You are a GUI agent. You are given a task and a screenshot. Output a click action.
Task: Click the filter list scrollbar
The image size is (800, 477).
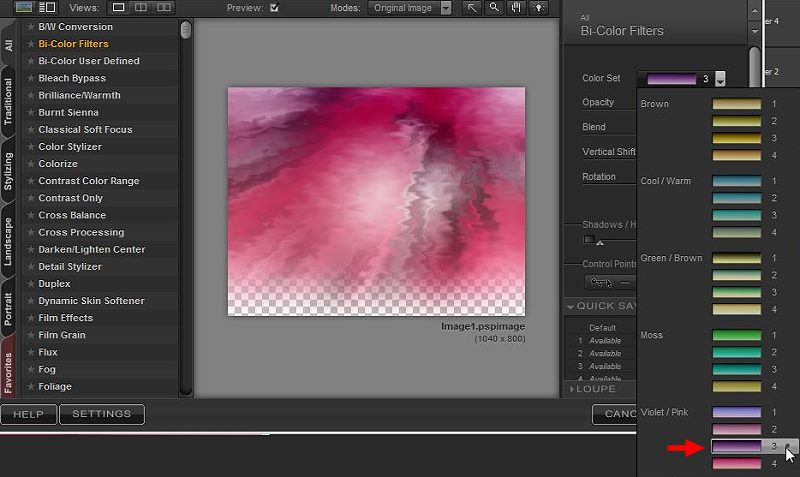tap(186, 30)
